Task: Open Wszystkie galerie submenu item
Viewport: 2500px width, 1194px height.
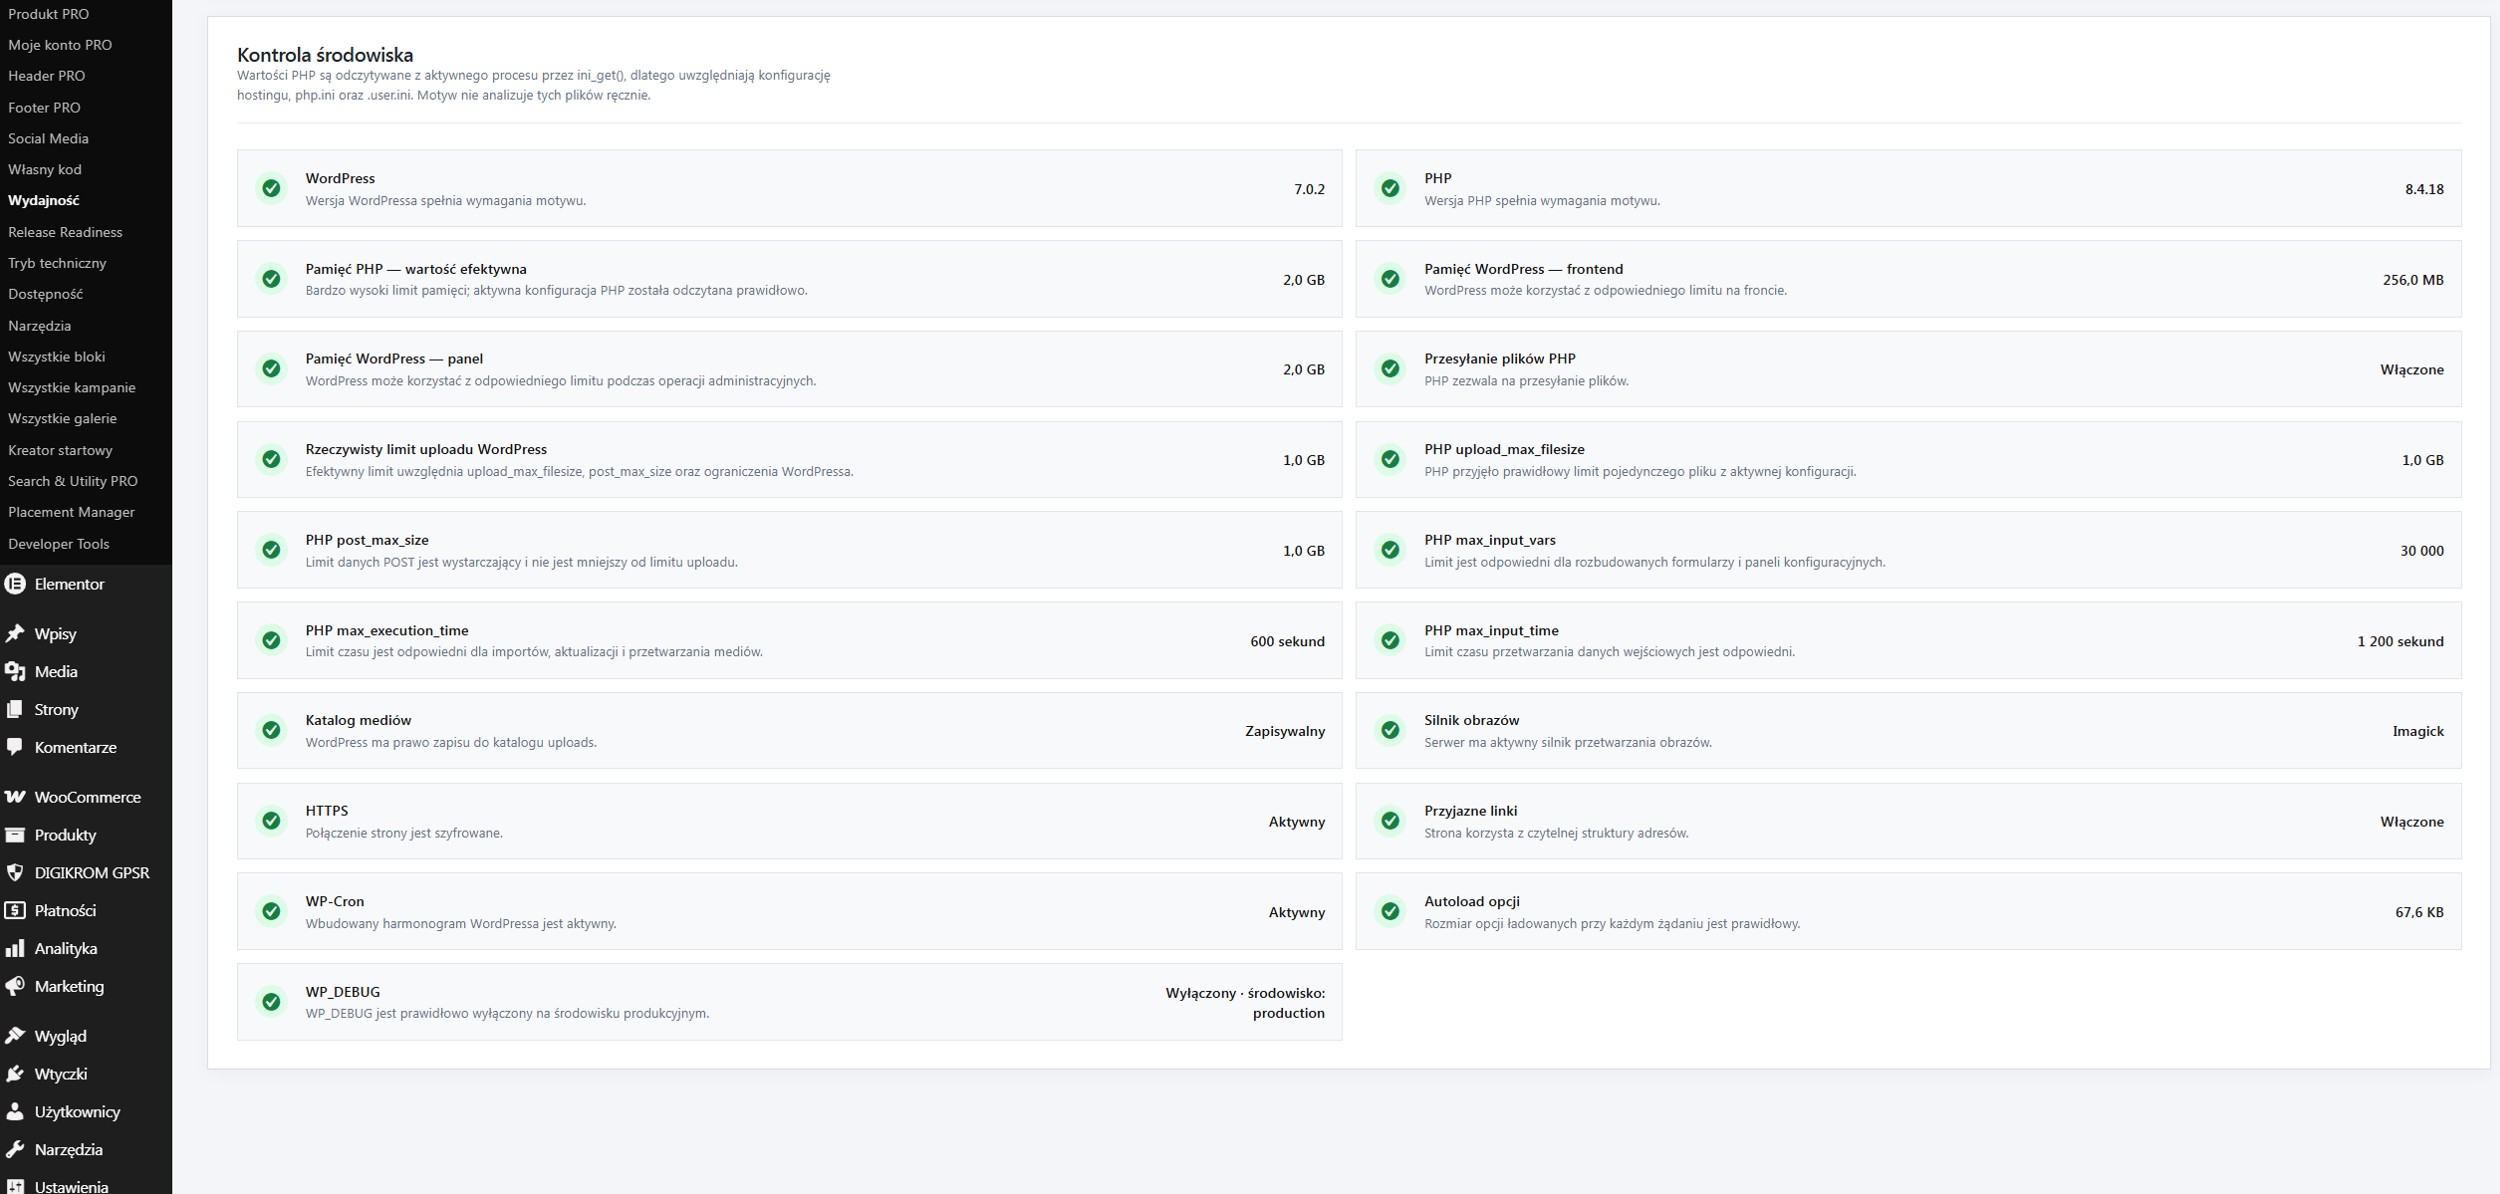Action: [x=62, y=419]
